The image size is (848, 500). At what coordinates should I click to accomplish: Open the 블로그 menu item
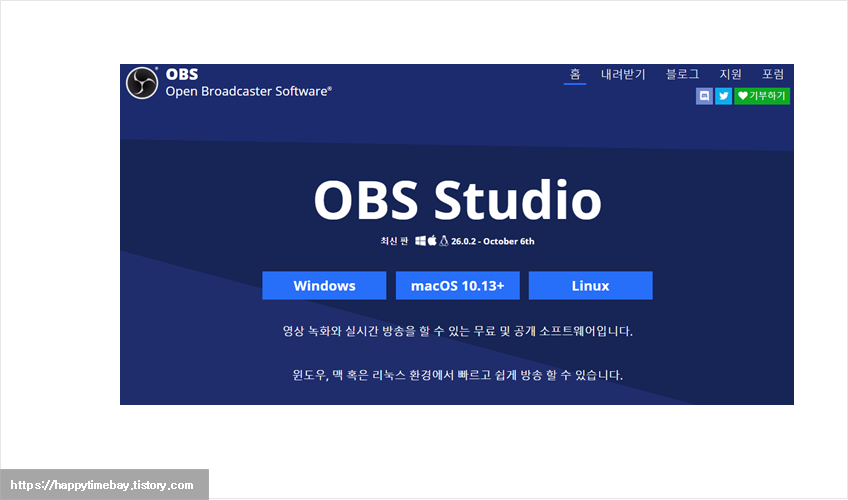683,74
